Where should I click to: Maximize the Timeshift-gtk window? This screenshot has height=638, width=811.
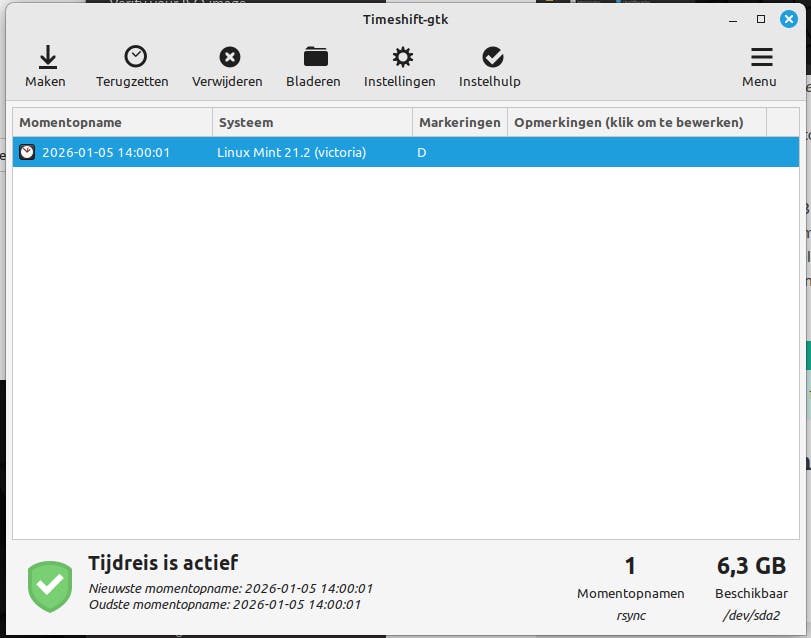point(761,19)
